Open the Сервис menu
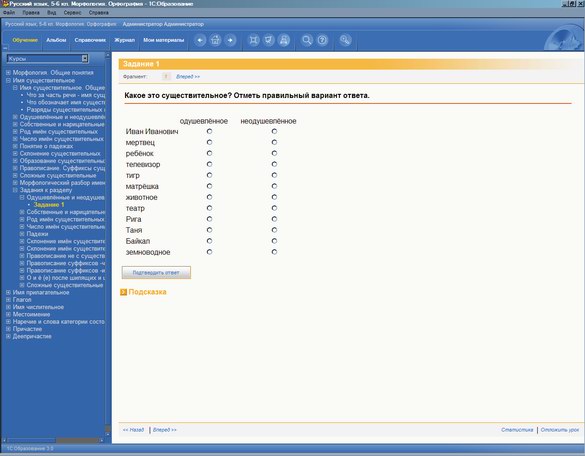Viewport: 585px width, 456px height. pyautogui.click(x=72, y=13)
